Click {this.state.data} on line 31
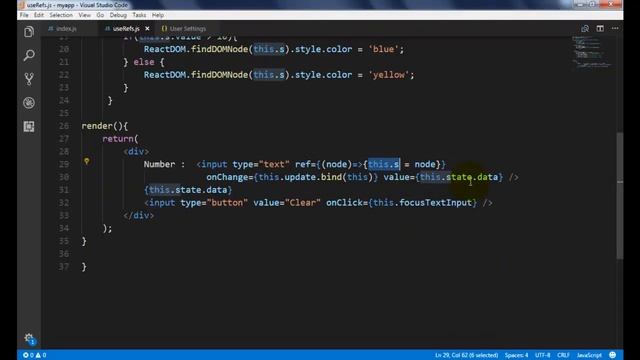The height and width of the screenshot is (360, 640). click(188, 190)
